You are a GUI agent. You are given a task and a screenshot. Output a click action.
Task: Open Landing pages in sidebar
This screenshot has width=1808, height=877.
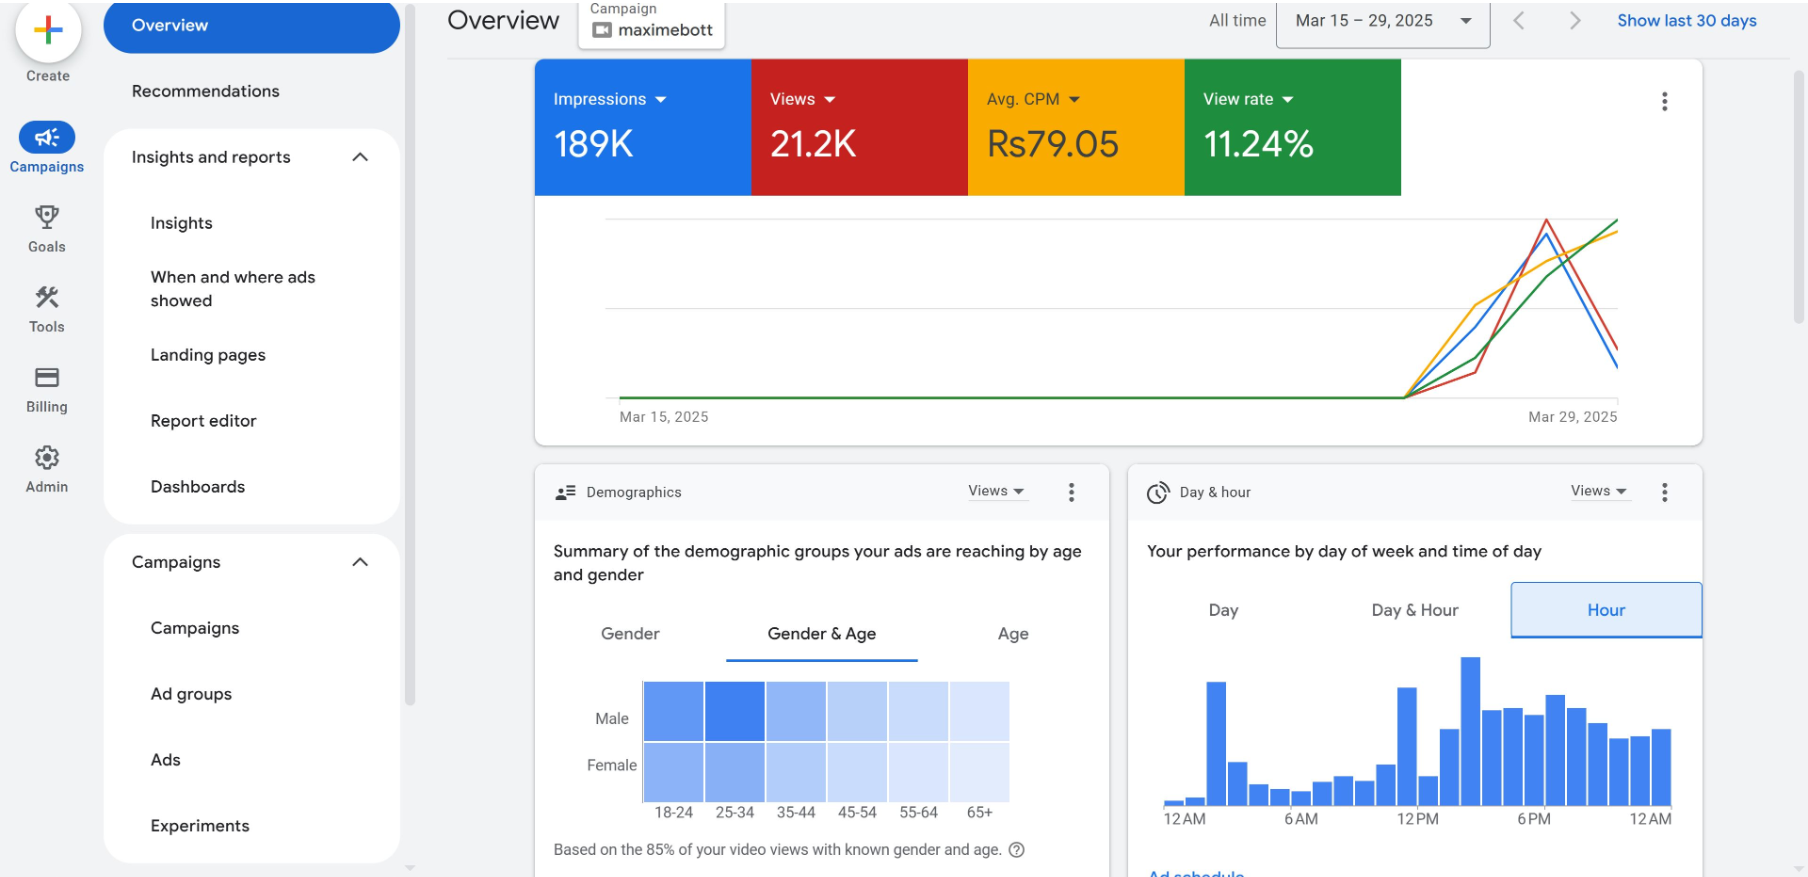pyautogui.click(x=208, y=355)
